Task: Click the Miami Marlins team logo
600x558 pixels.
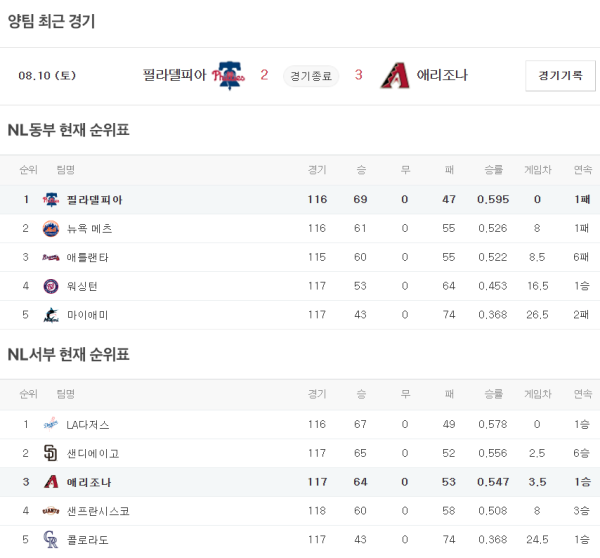Action: click(51, 315)
